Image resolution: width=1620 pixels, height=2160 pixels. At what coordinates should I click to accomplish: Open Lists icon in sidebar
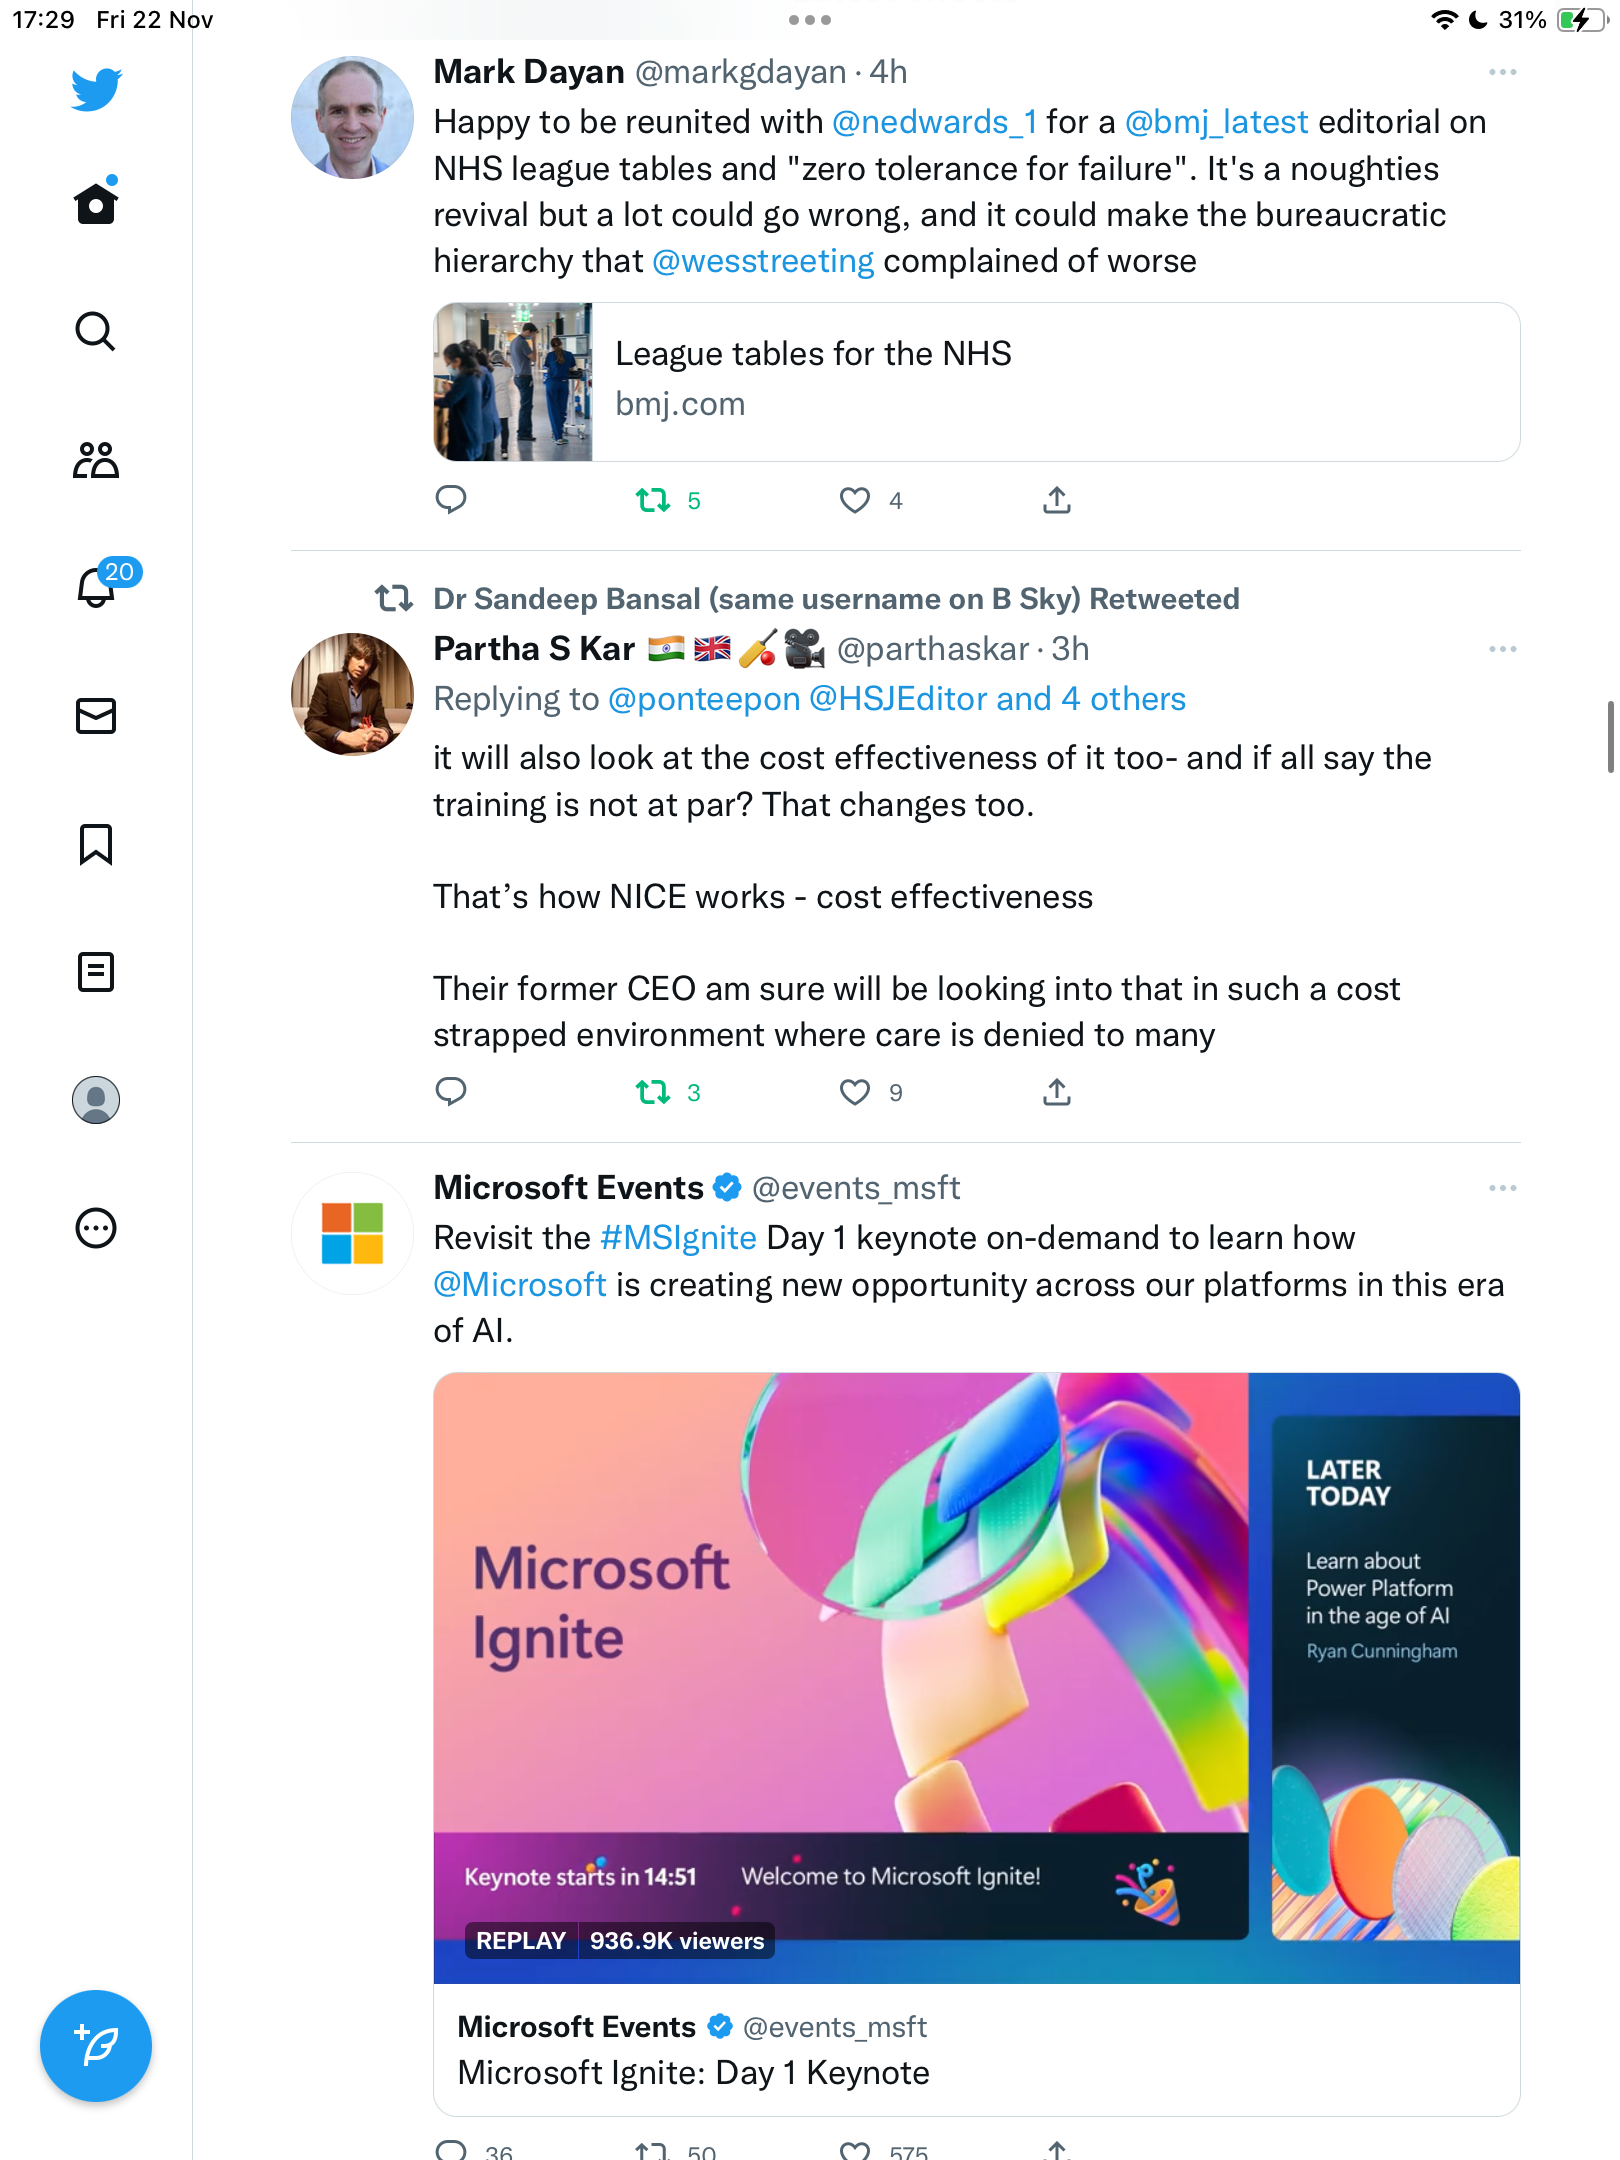tap(96, 972)
